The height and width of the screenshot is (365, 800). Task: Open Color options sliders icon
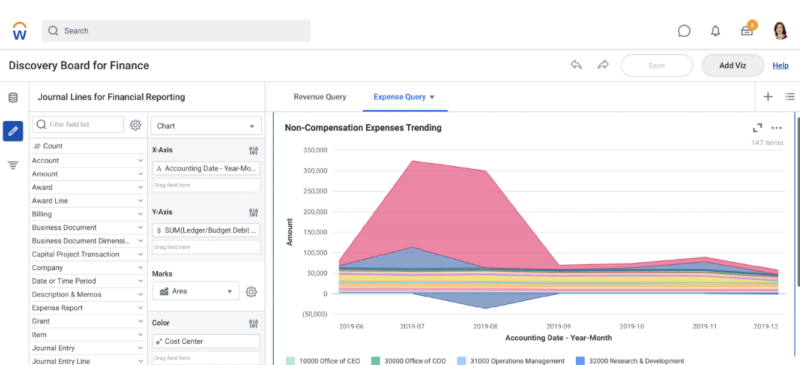pos(254,323)
